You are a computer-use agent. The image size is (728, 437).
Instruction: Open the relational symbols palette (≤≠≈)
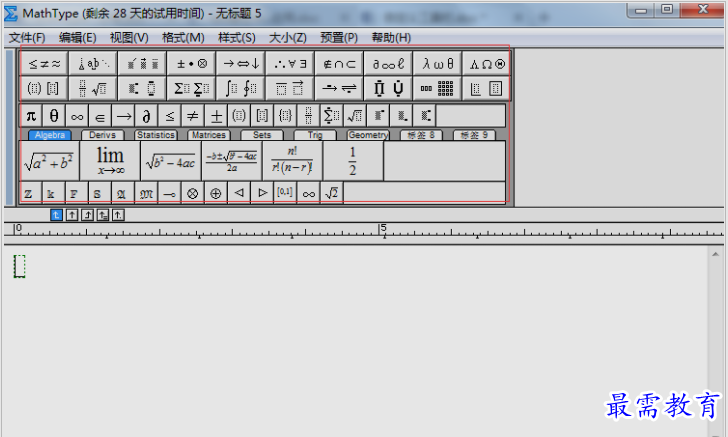coord(44,62)
